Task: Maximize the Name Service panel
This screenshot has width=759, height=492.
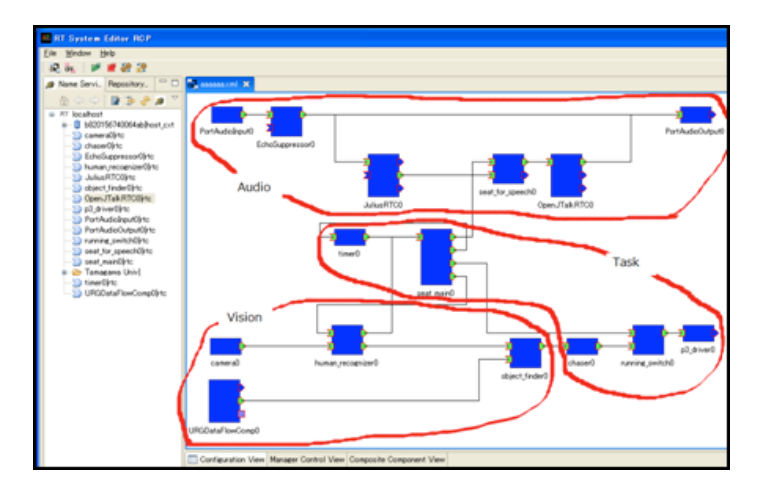Action: click(175, 83)
